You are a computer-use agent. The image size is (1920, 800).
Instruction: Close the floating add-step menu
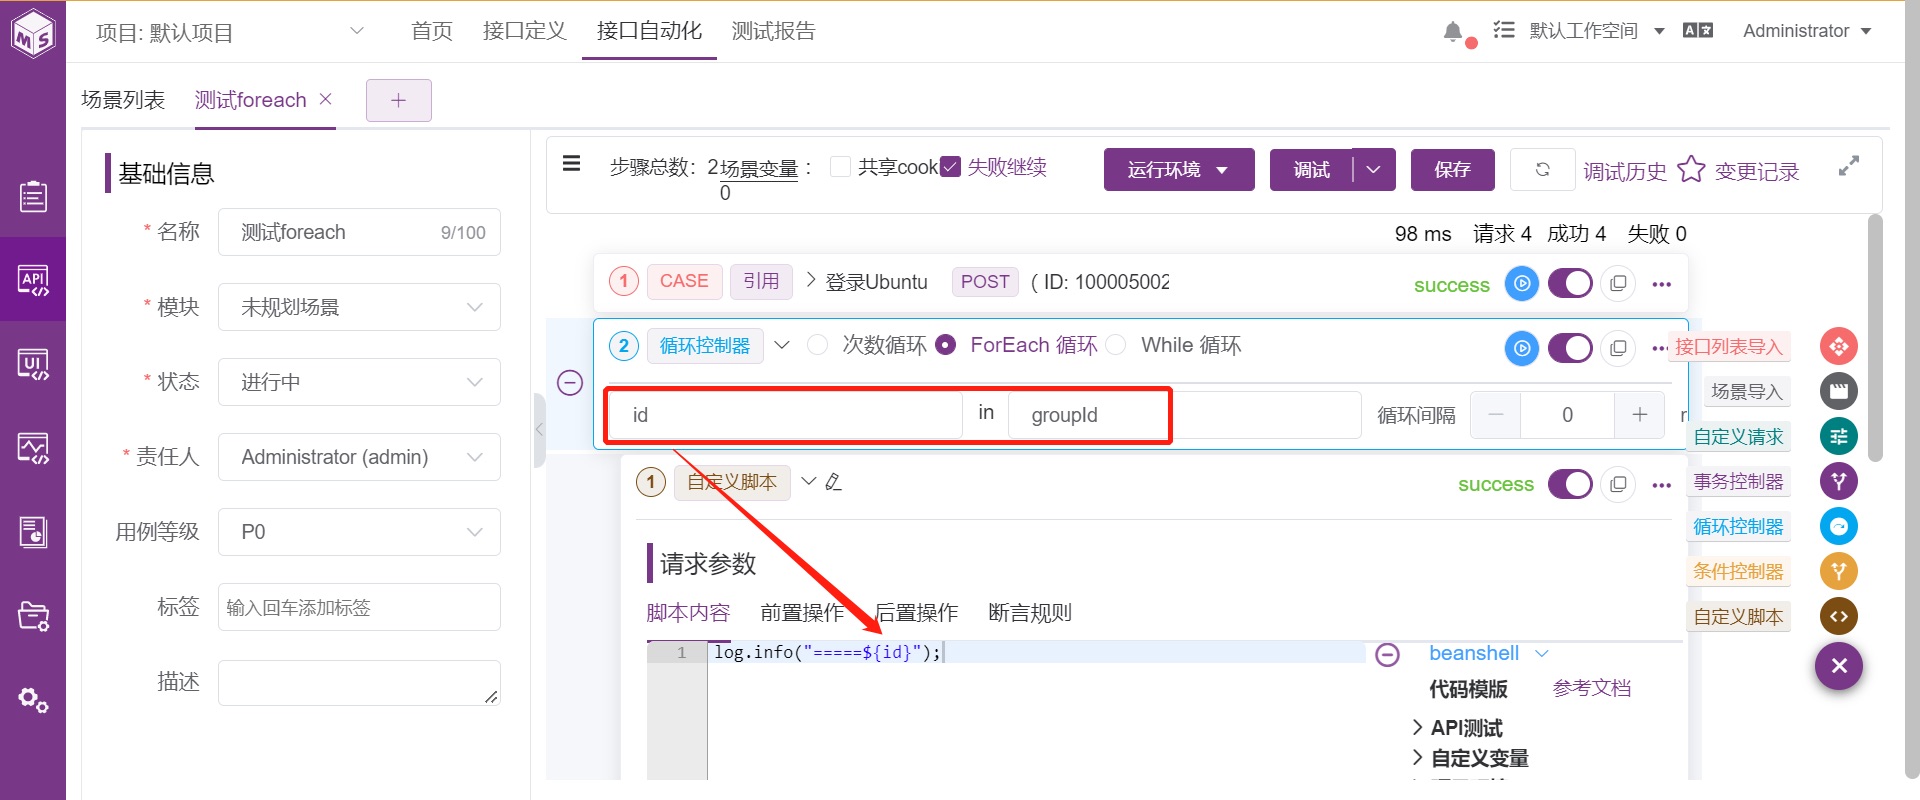point(1839,666)
